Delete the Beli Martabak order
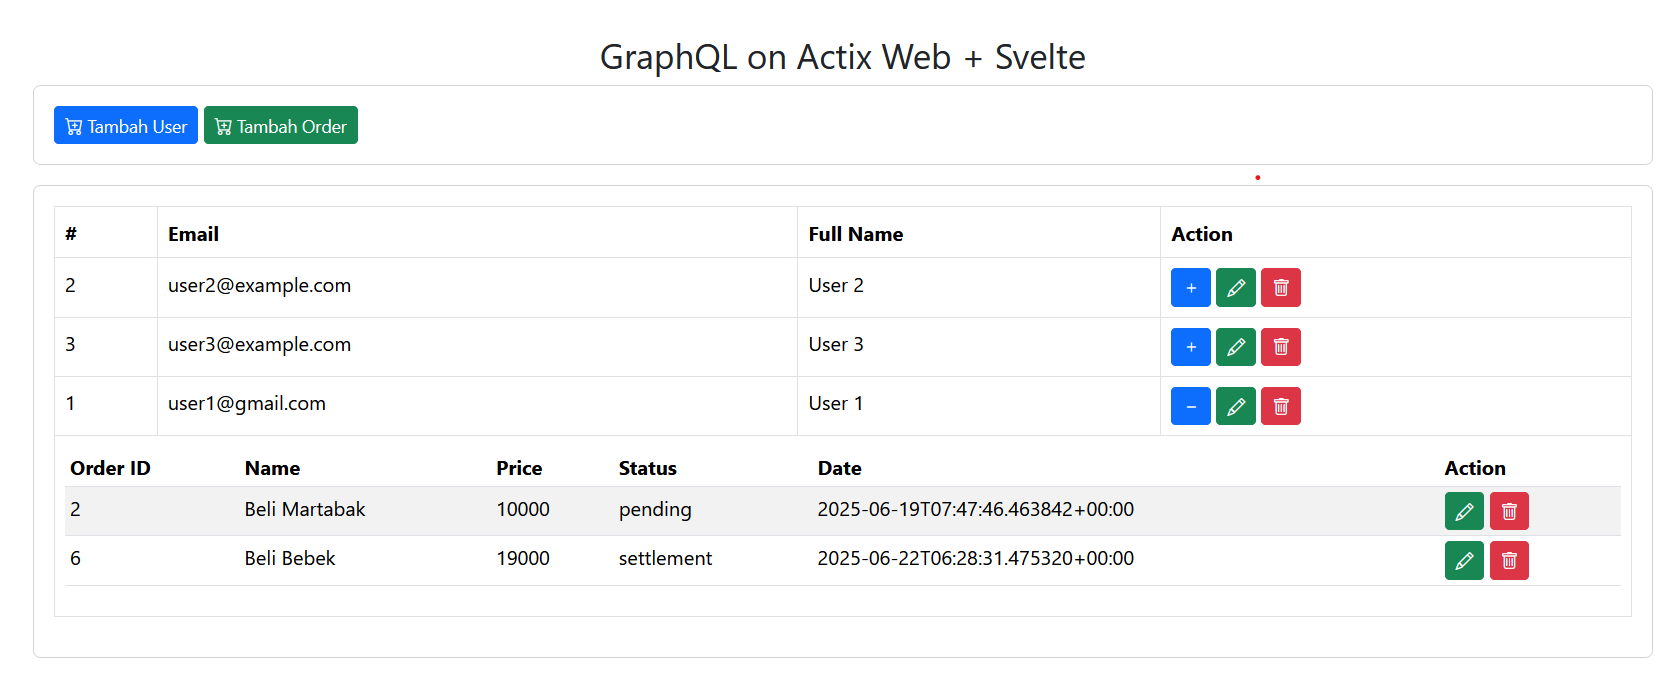The width and height of the screenshot is (1677, 692). [x=1509, y=512]
